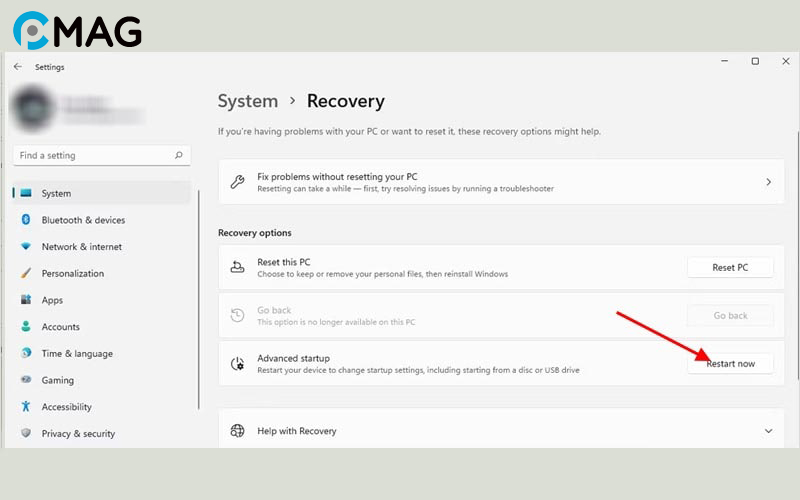This screenshot has height=500, width=800.
Task: Select the Personalization paintbrush icon
Action: pyautogui.click(x=26, y=273)
